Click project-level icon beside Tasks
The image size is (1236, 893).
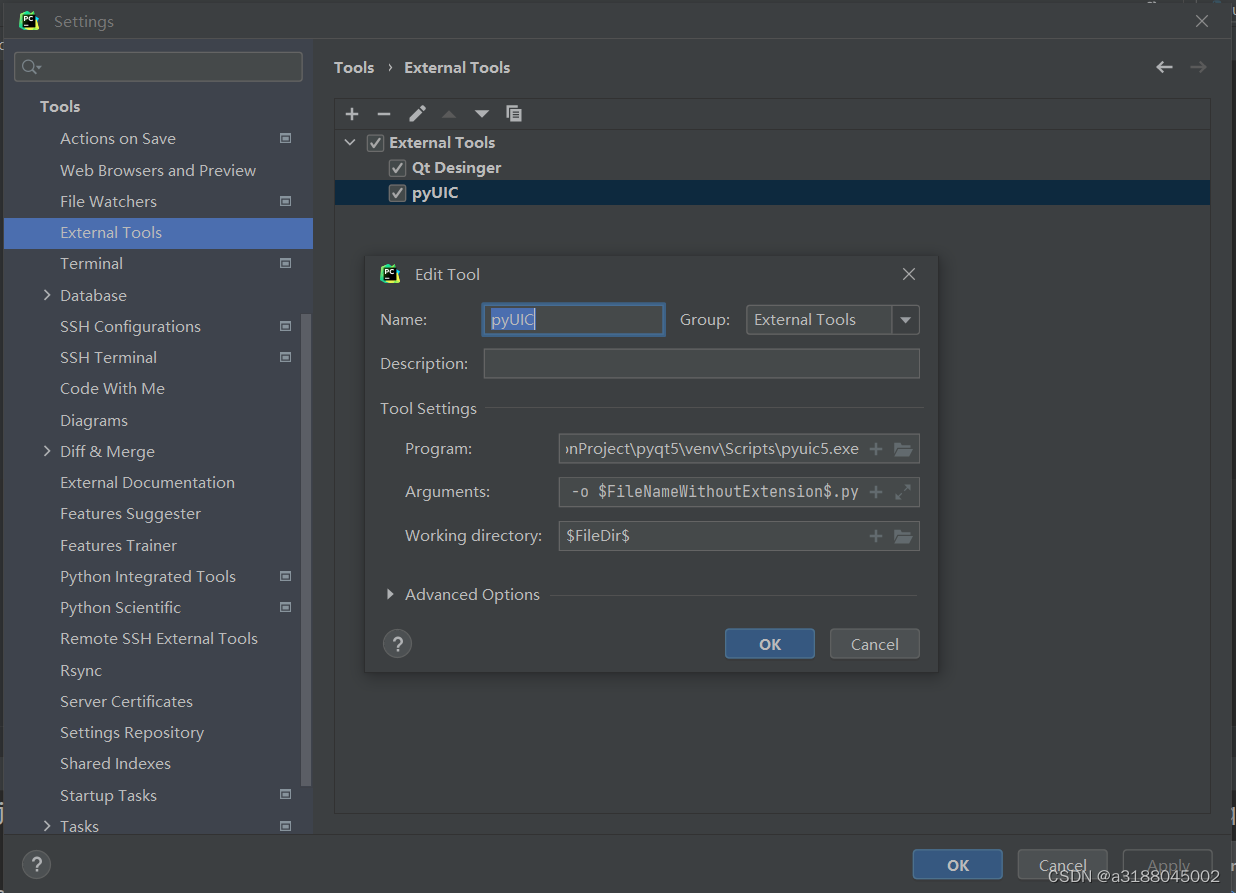[x=286, y=826]
